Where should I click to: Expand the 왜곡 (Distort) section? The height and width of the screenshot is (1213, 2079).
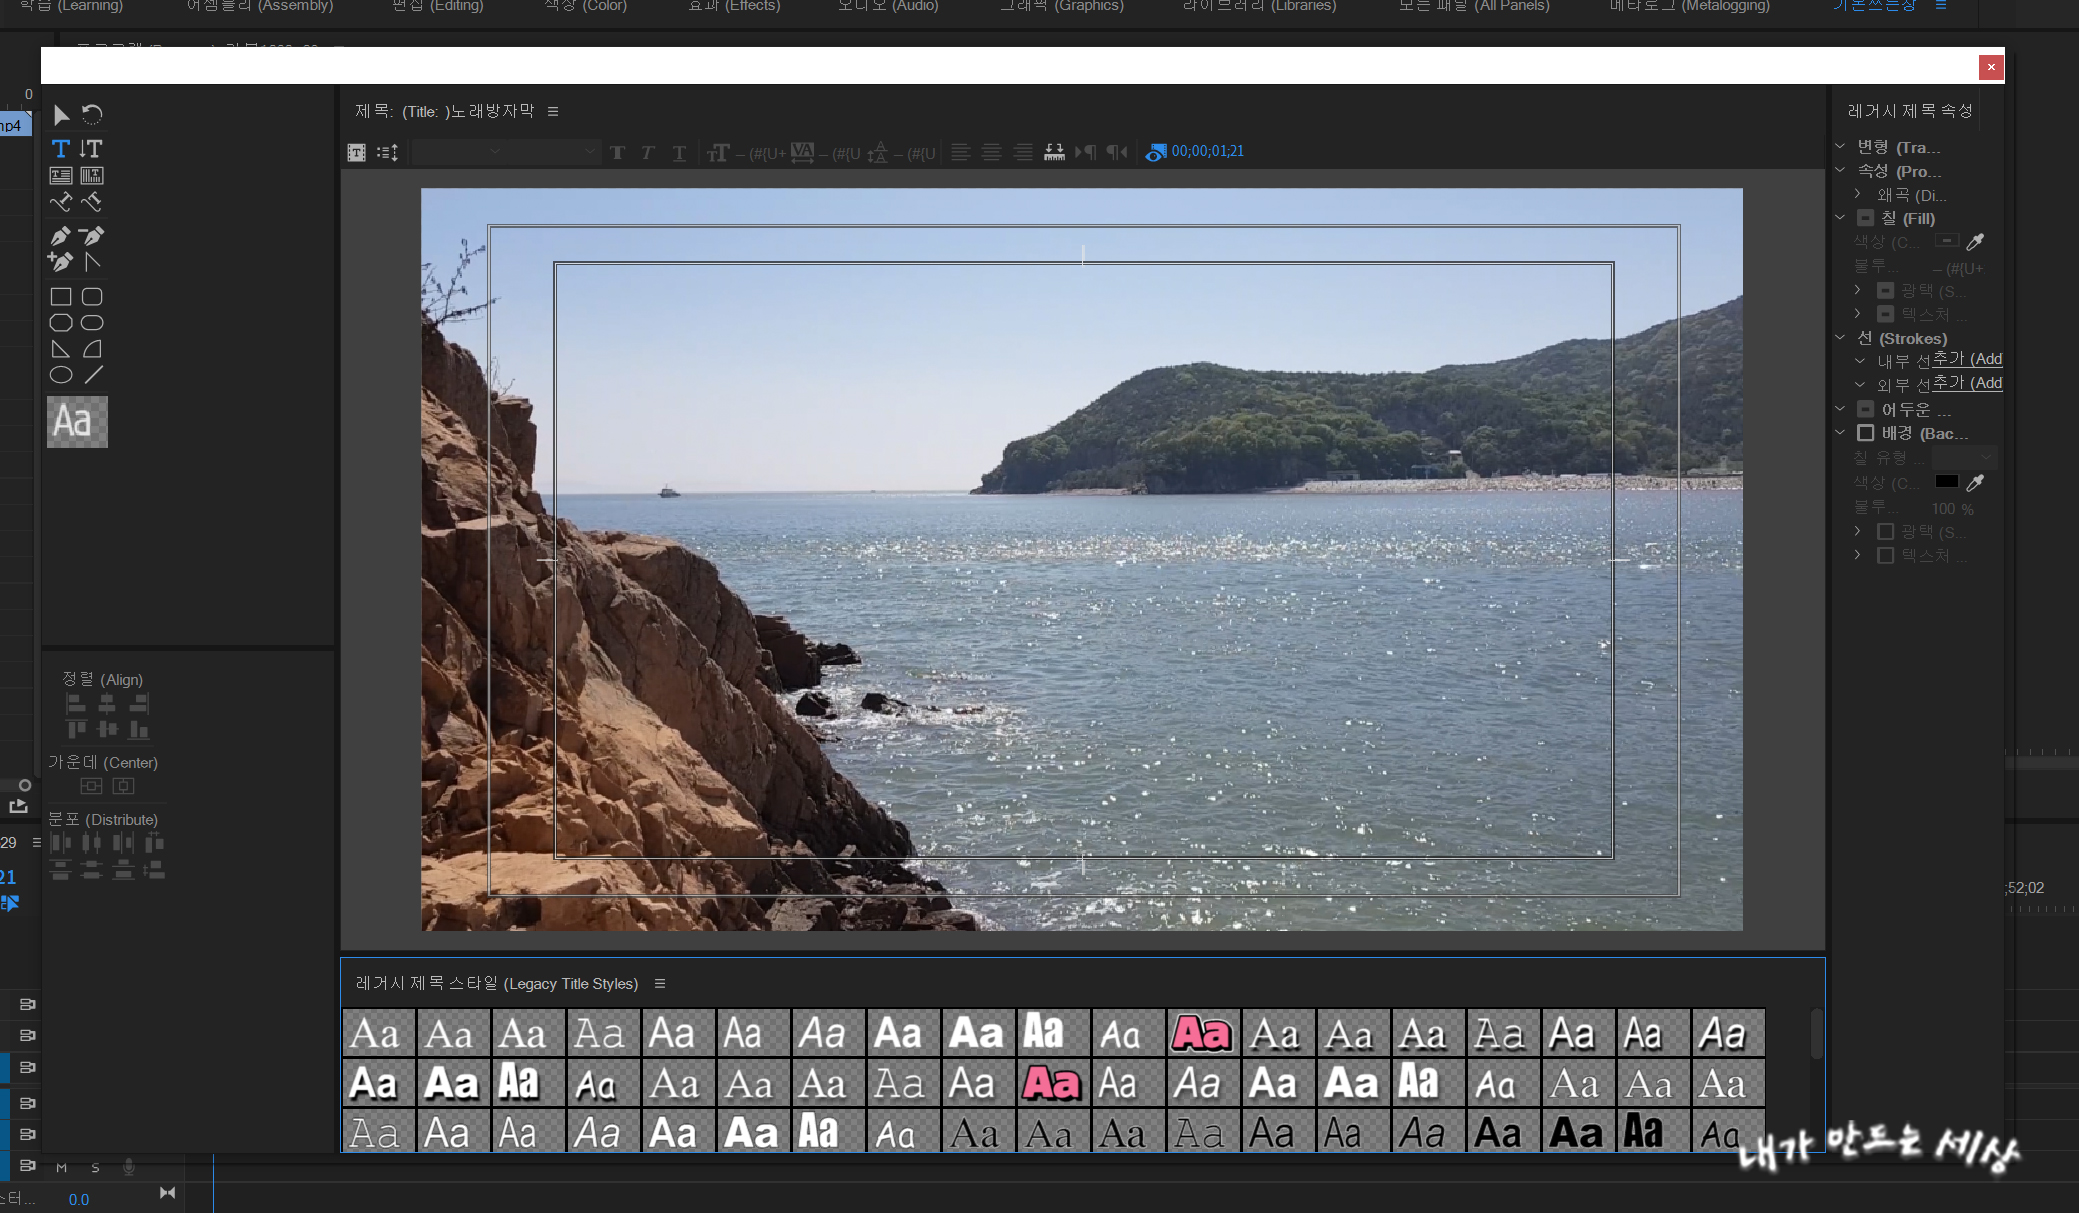(x=1857, y=195)
